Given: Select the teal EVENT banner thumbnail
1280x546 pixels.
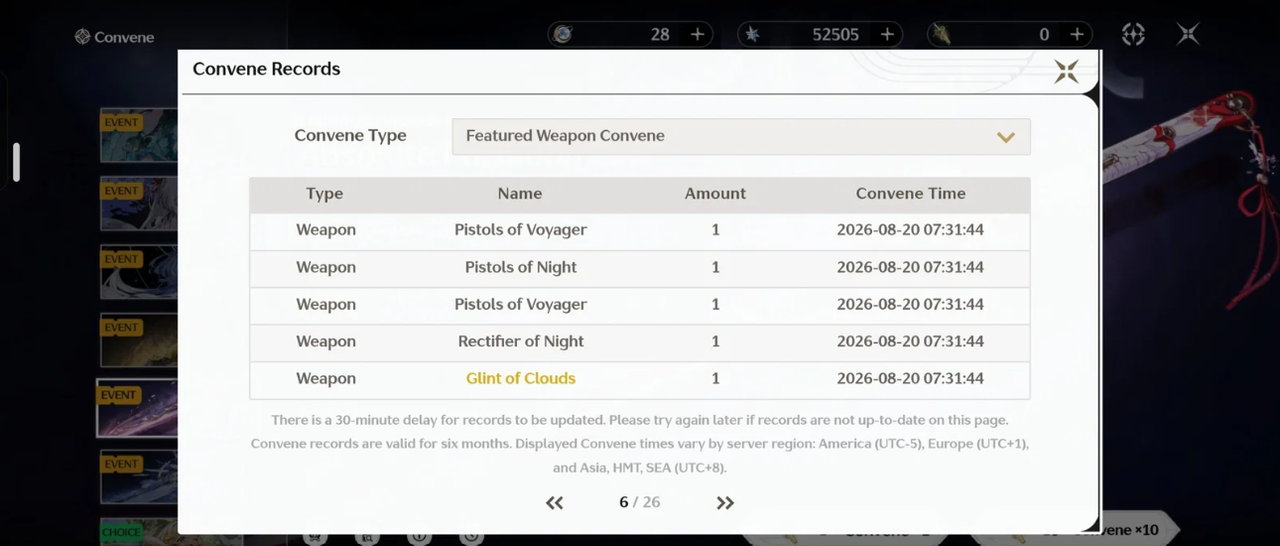Looking at the screenshot, I should click(x=138, y=135).
